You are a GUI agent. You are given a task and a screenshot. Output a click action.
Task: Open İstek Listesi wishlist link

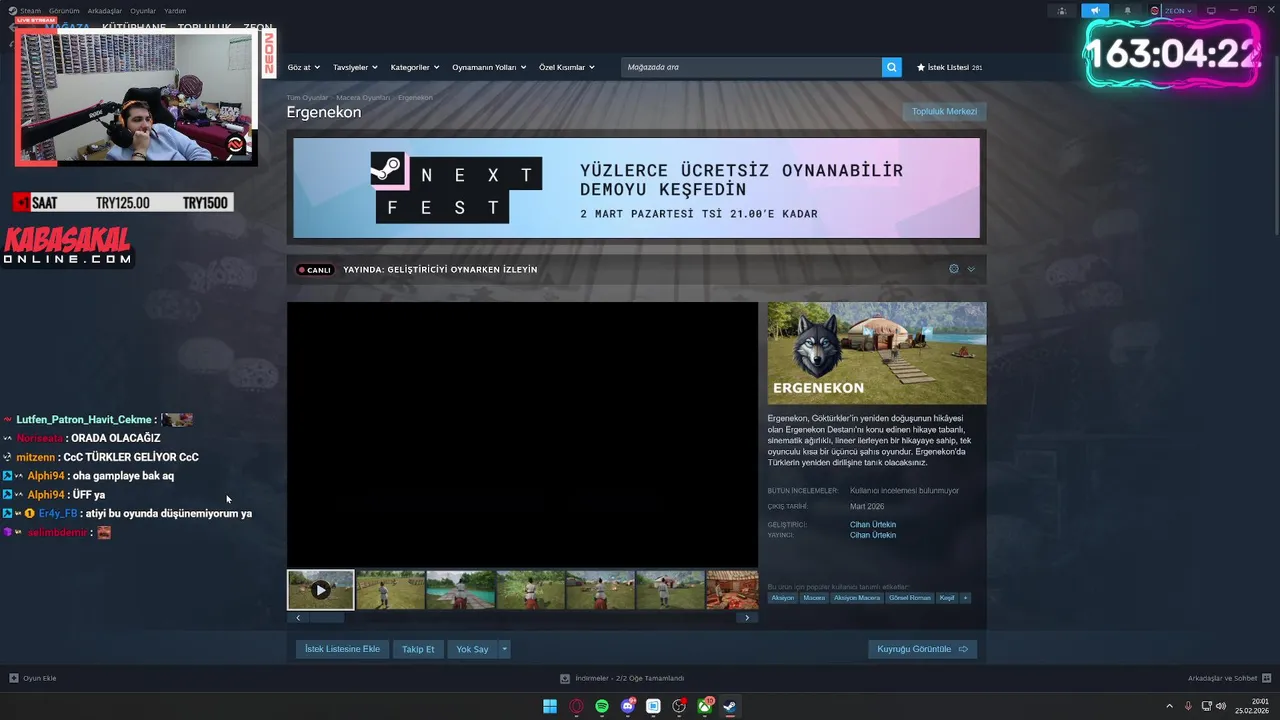coord(949,67)
